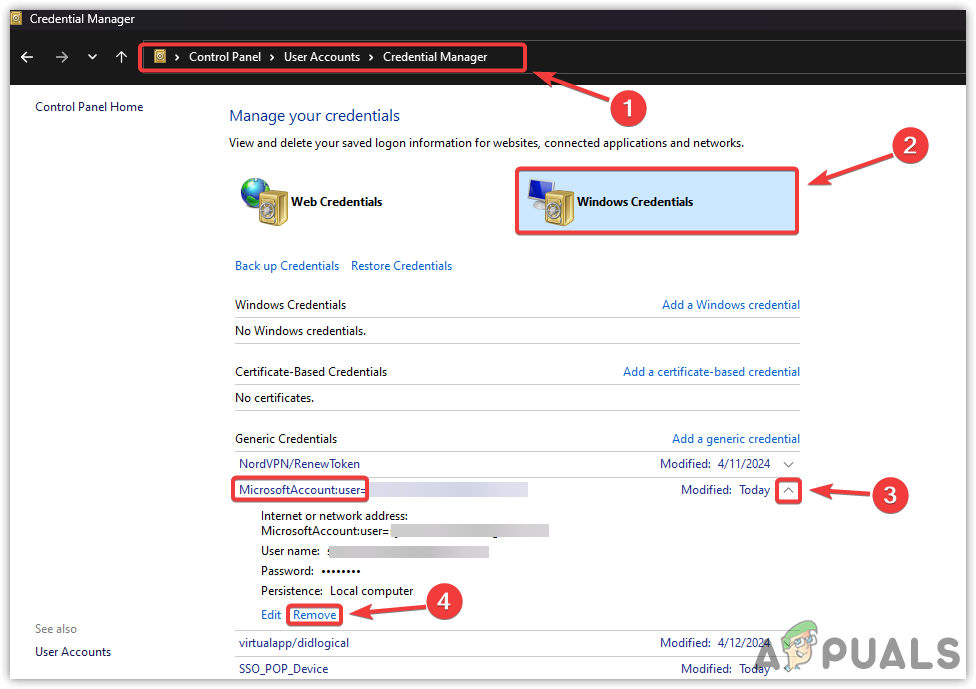Click the MicrosoftAccount:user= credential entry
The image size is (976, 689).
pyautogui.click(x=302, y=490)
